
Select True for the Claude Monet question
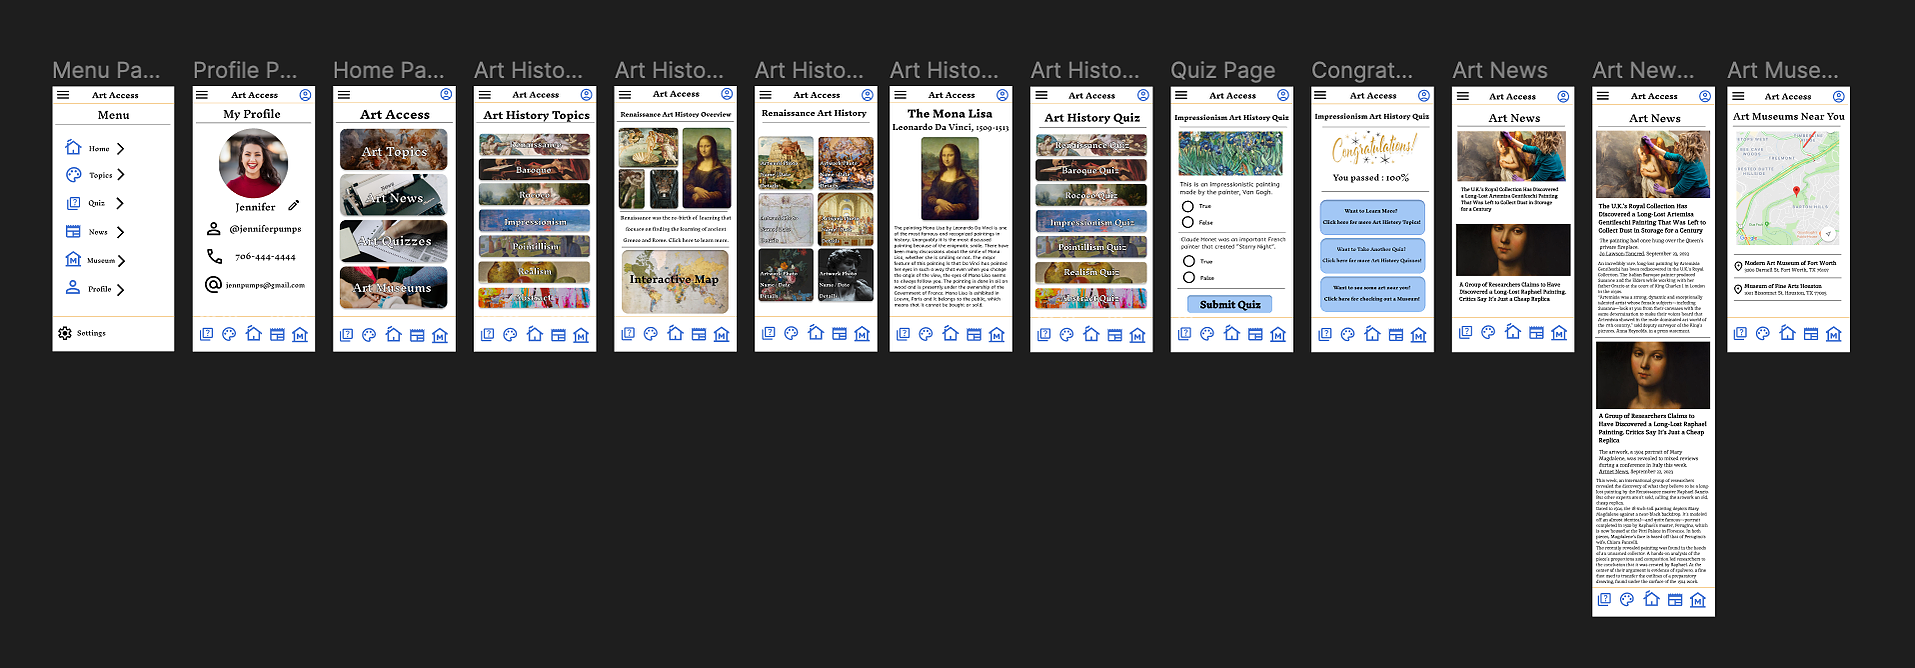click(x=1189, y=261)
